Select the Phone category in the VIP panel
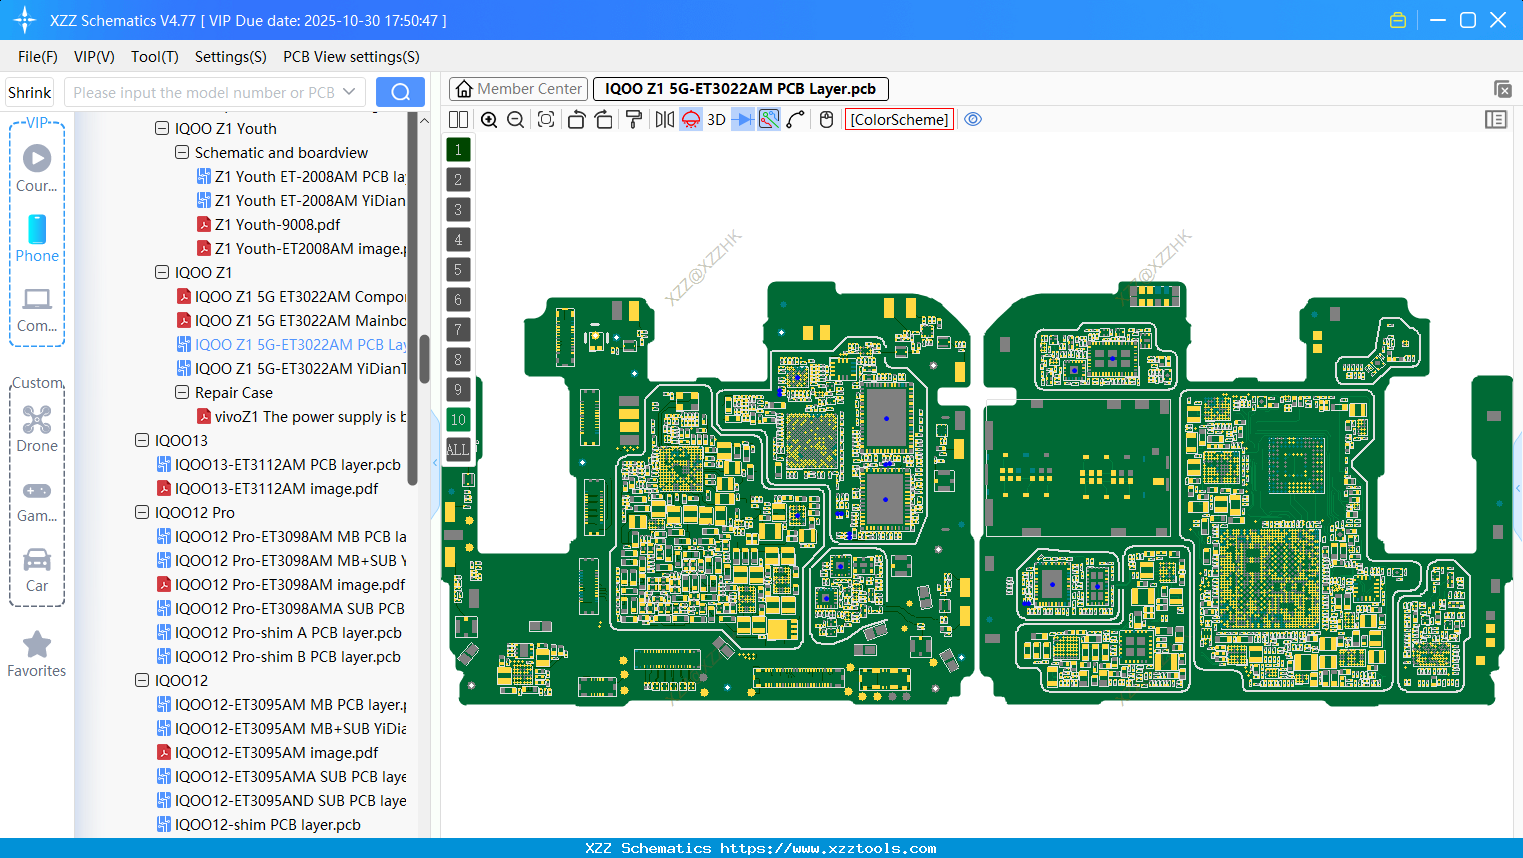The width and height of the screenshot is (1523, 858). pos(37,240)
